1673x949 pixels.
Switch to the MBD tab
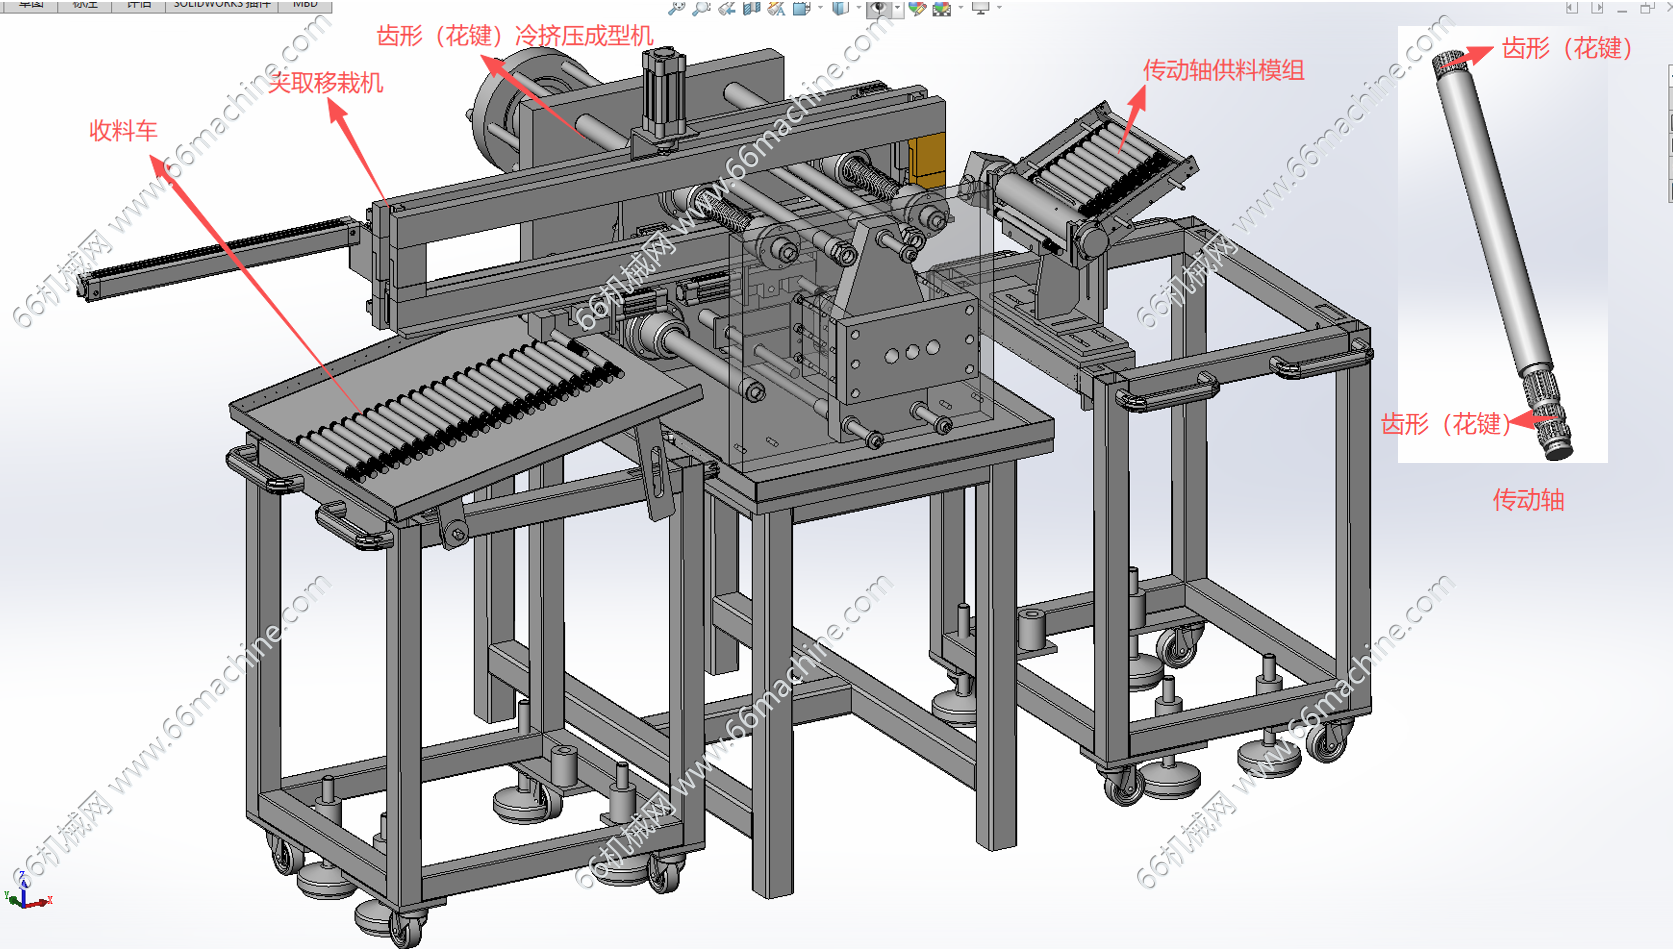pyautogui.click(x=305, y=4)
